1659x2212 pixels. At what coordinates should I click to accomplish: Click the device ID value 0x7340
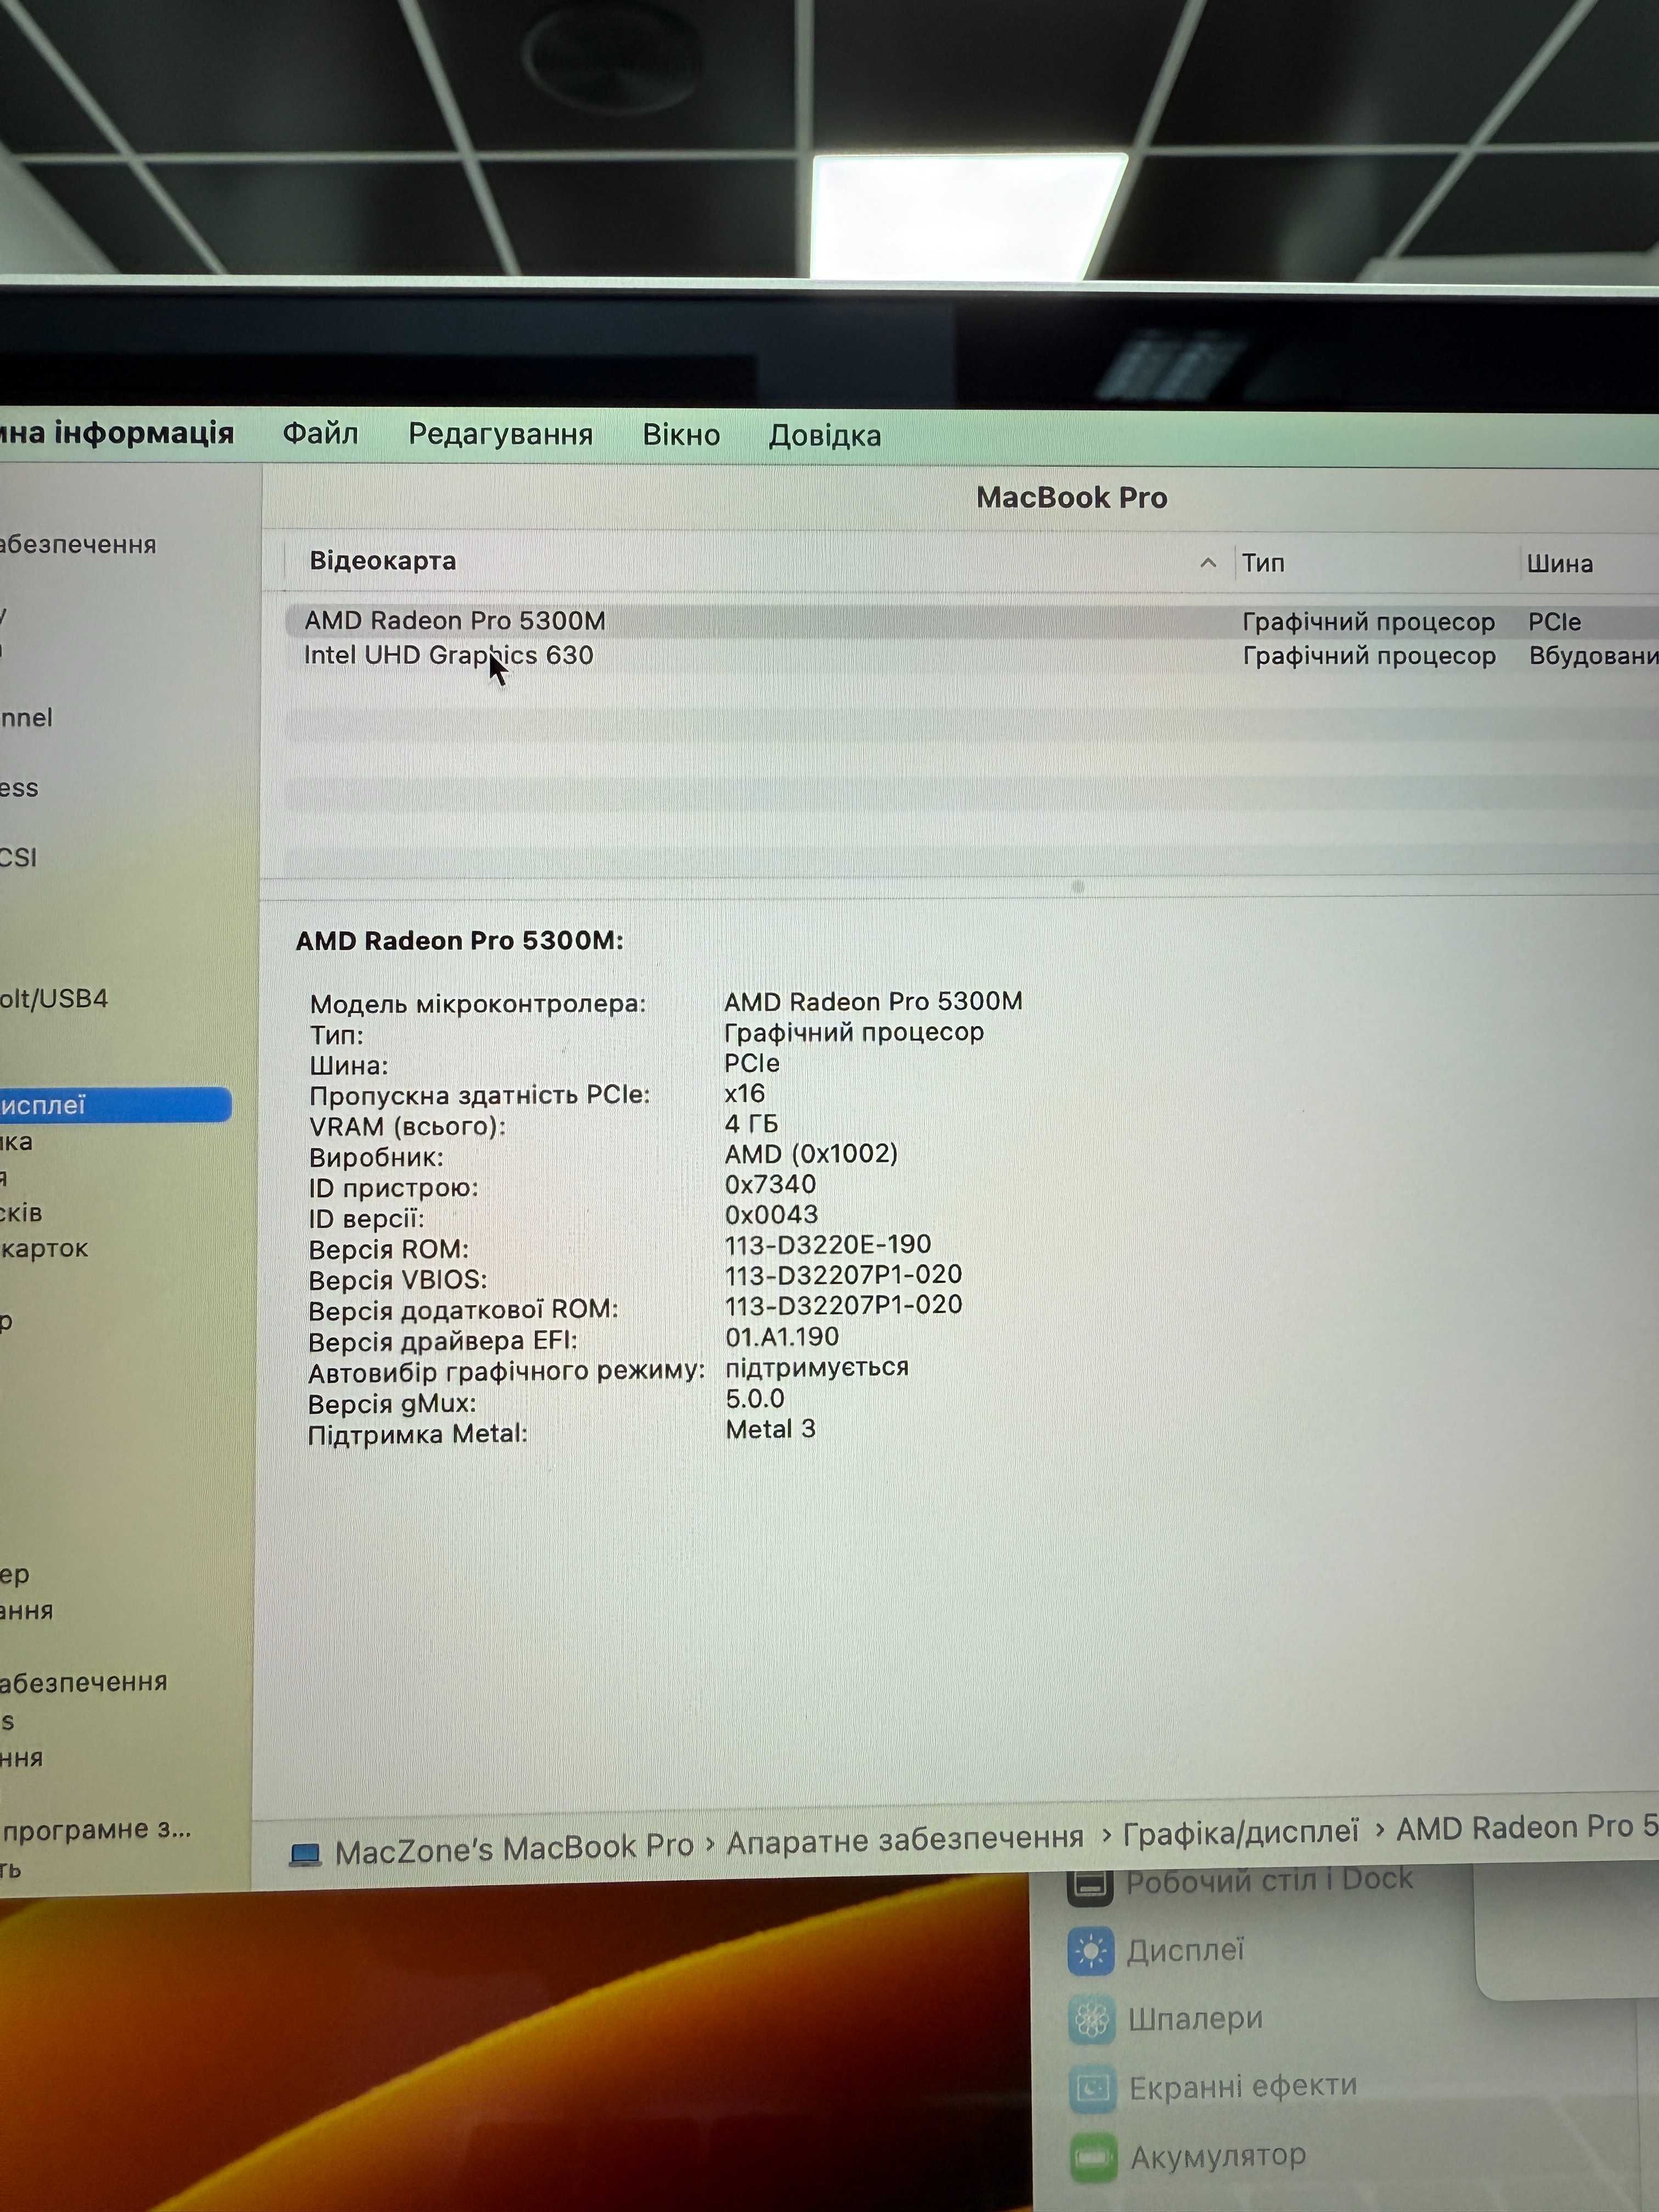[770, 1184]
